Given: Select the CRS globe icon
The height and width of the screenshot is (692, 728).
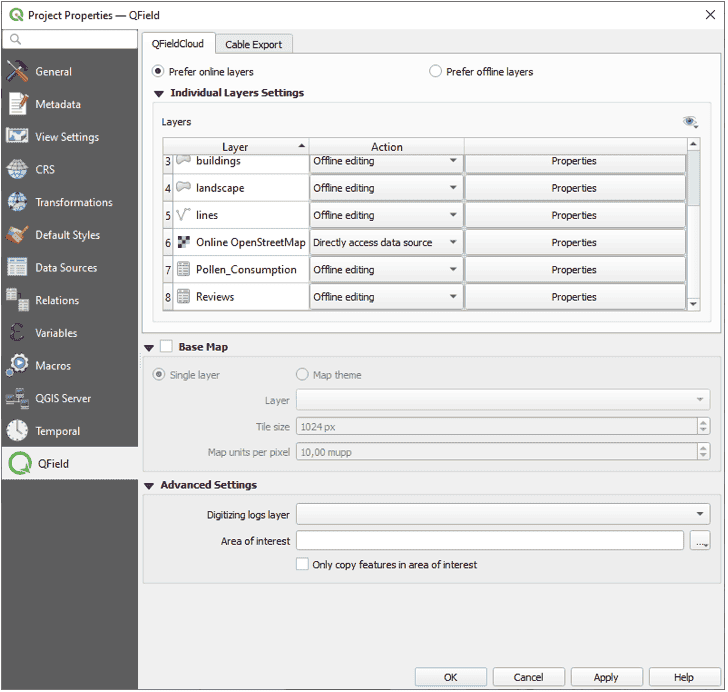Looking at the screenshot, I should point(17,169).
